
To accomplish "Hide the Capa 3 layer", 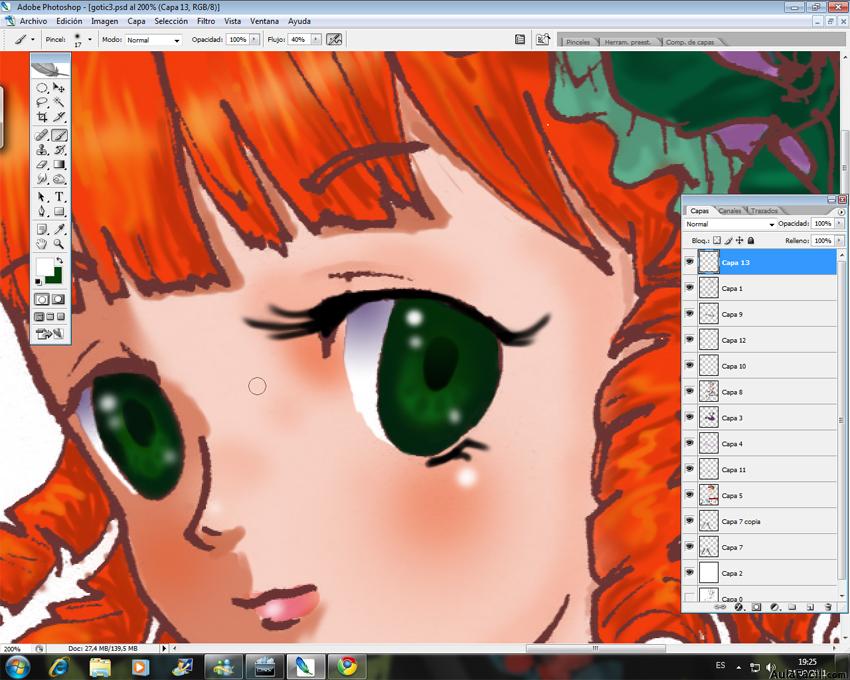I will [690, 418].
